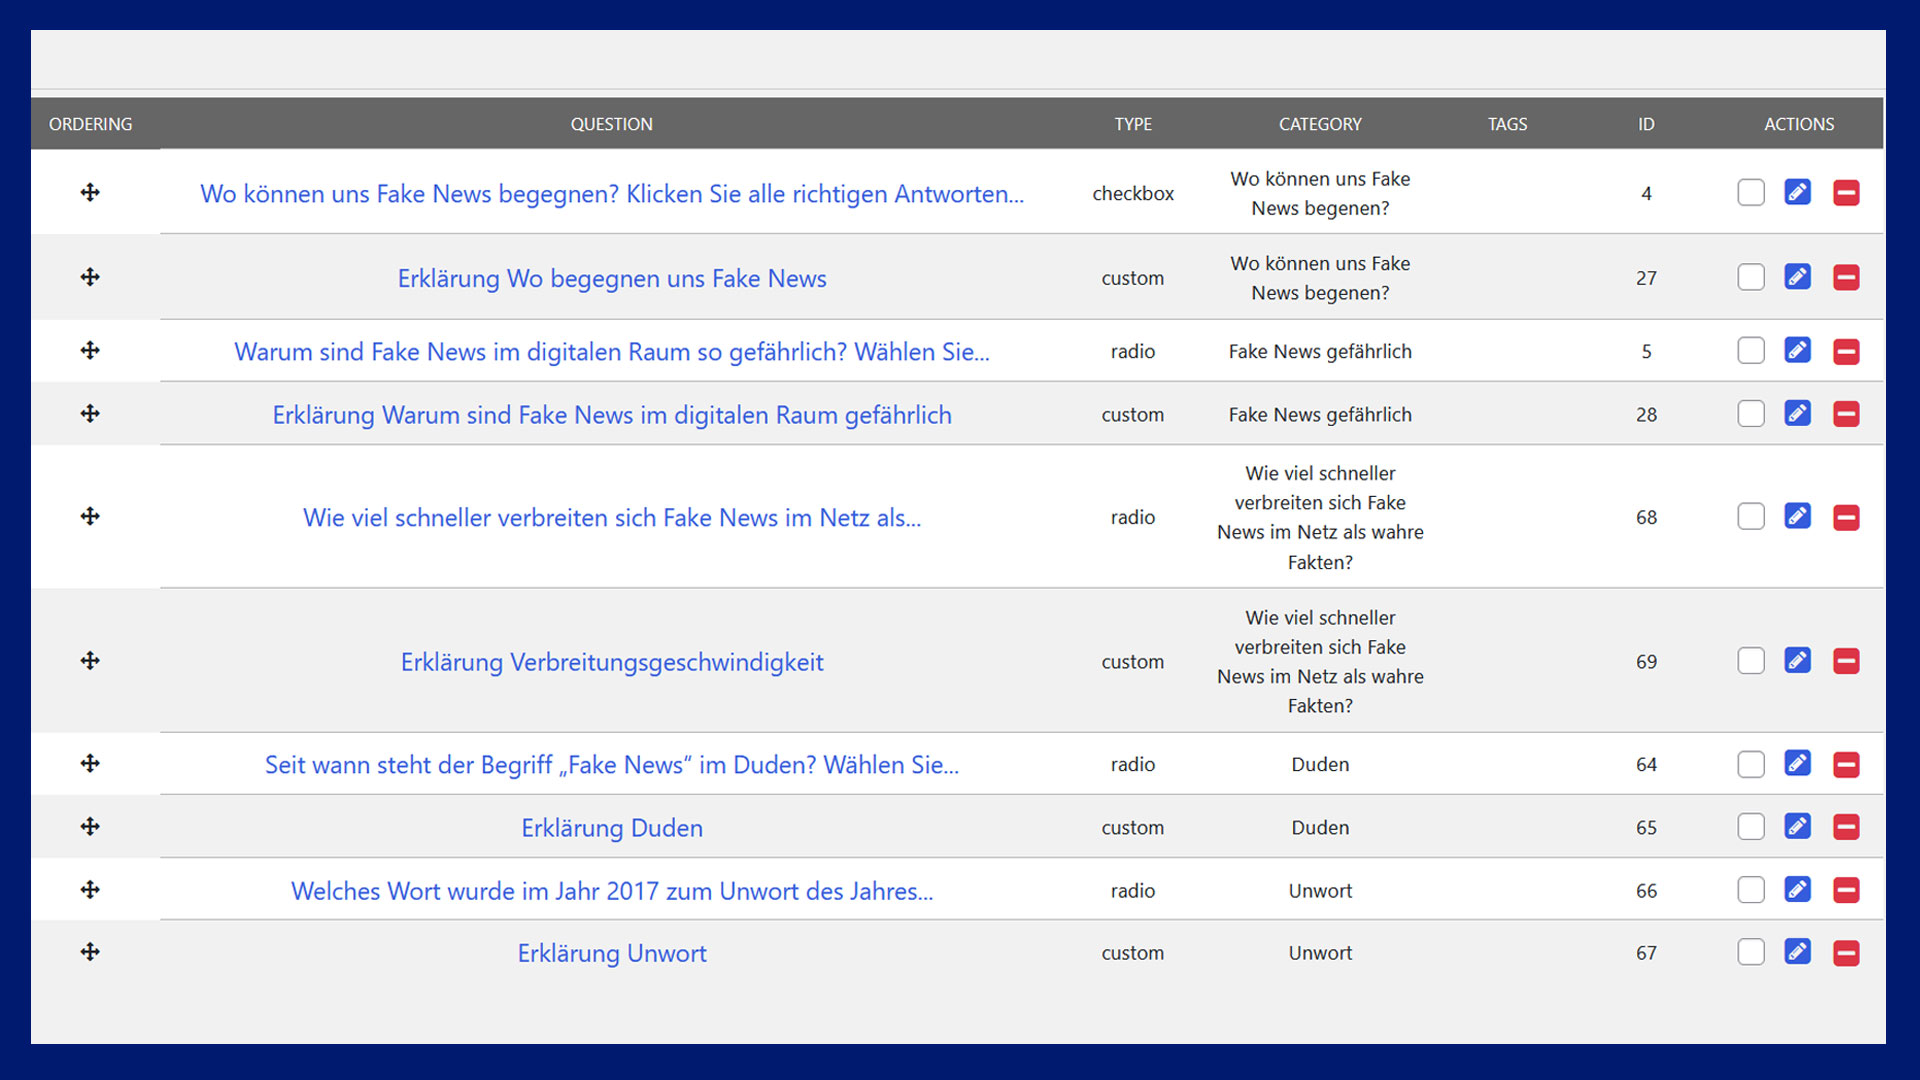Tick the checkbox for question ID 4
The image size is (1920, 1080).
tap(1751, 192)
